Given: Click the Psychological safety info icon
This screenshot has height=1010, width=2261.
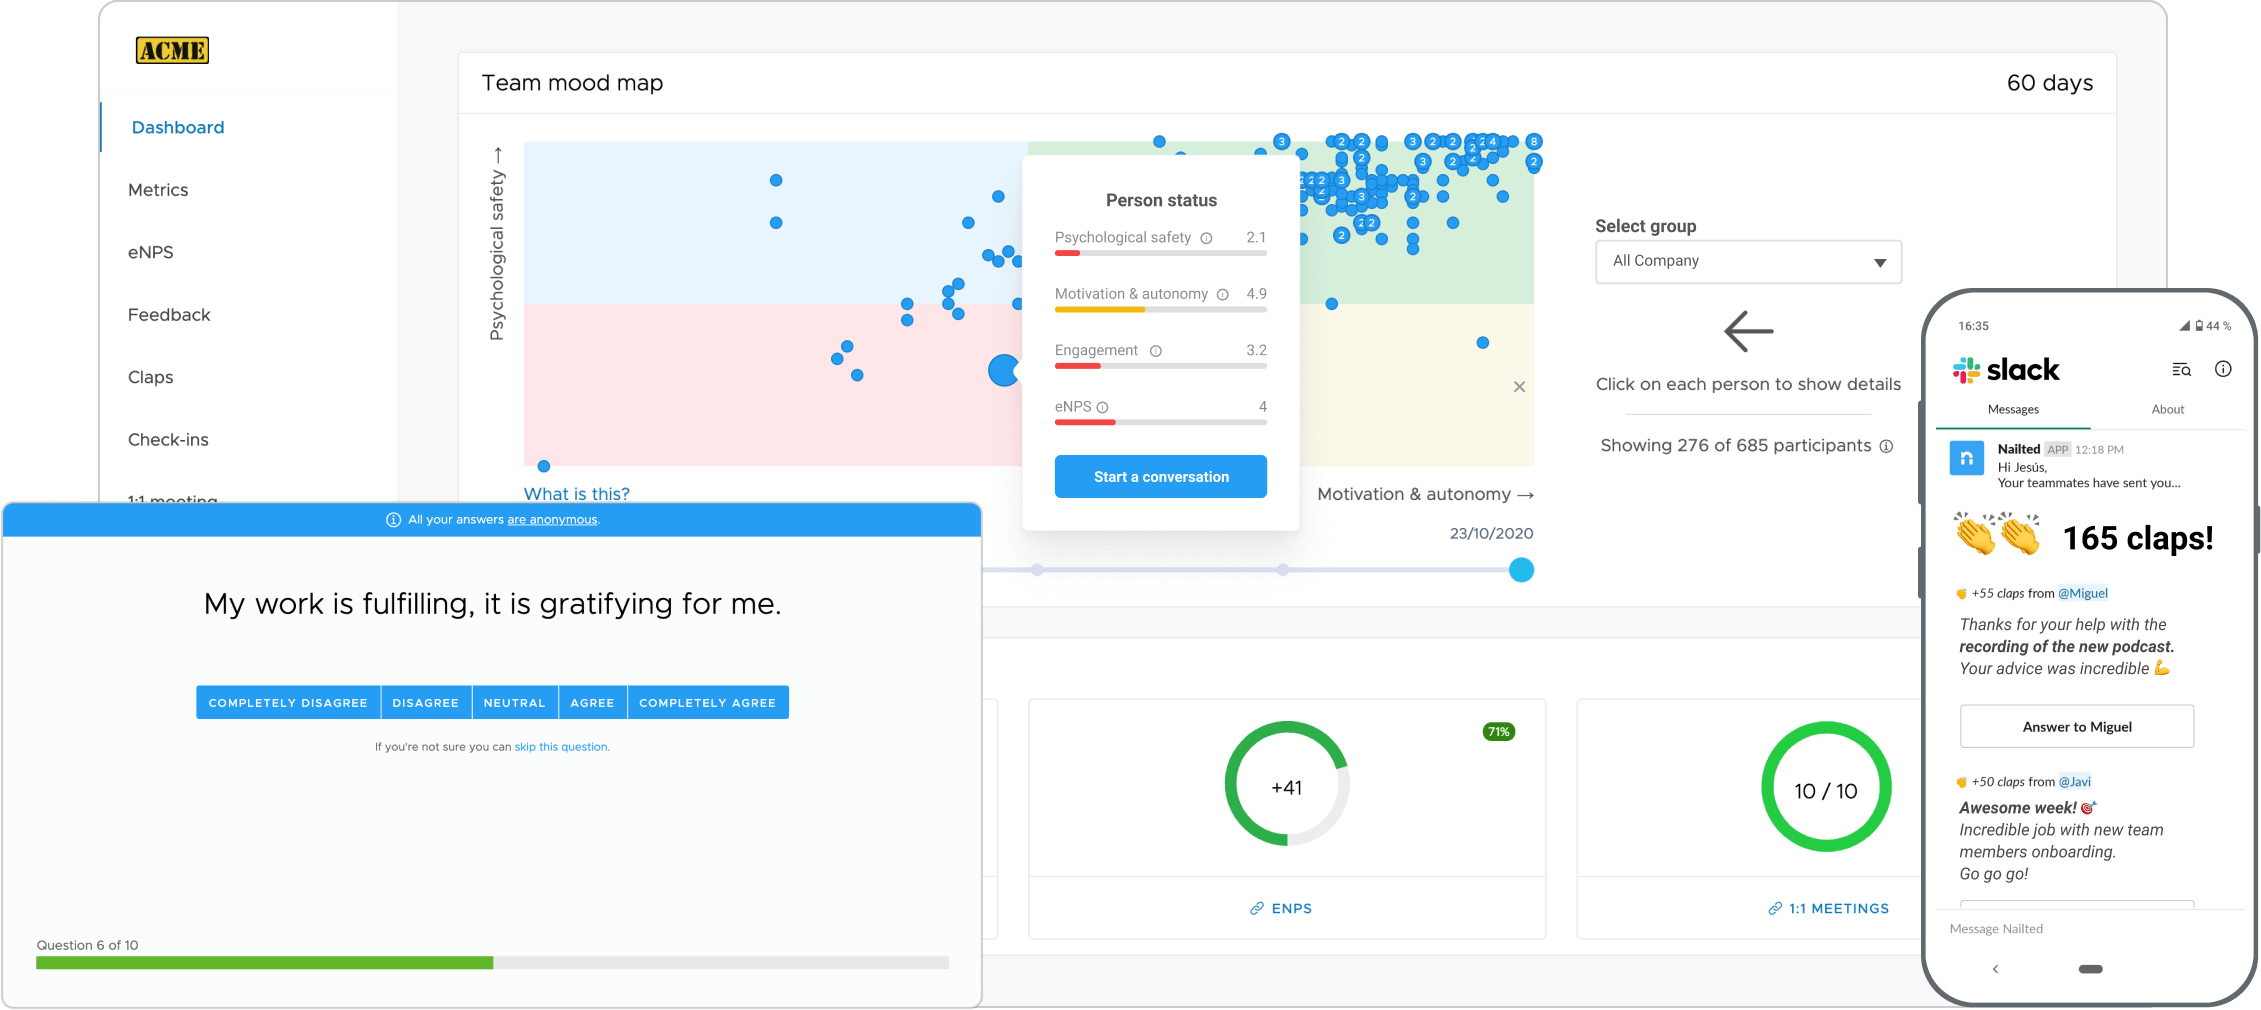Looking at the screenshot, I should point(1206,238).
